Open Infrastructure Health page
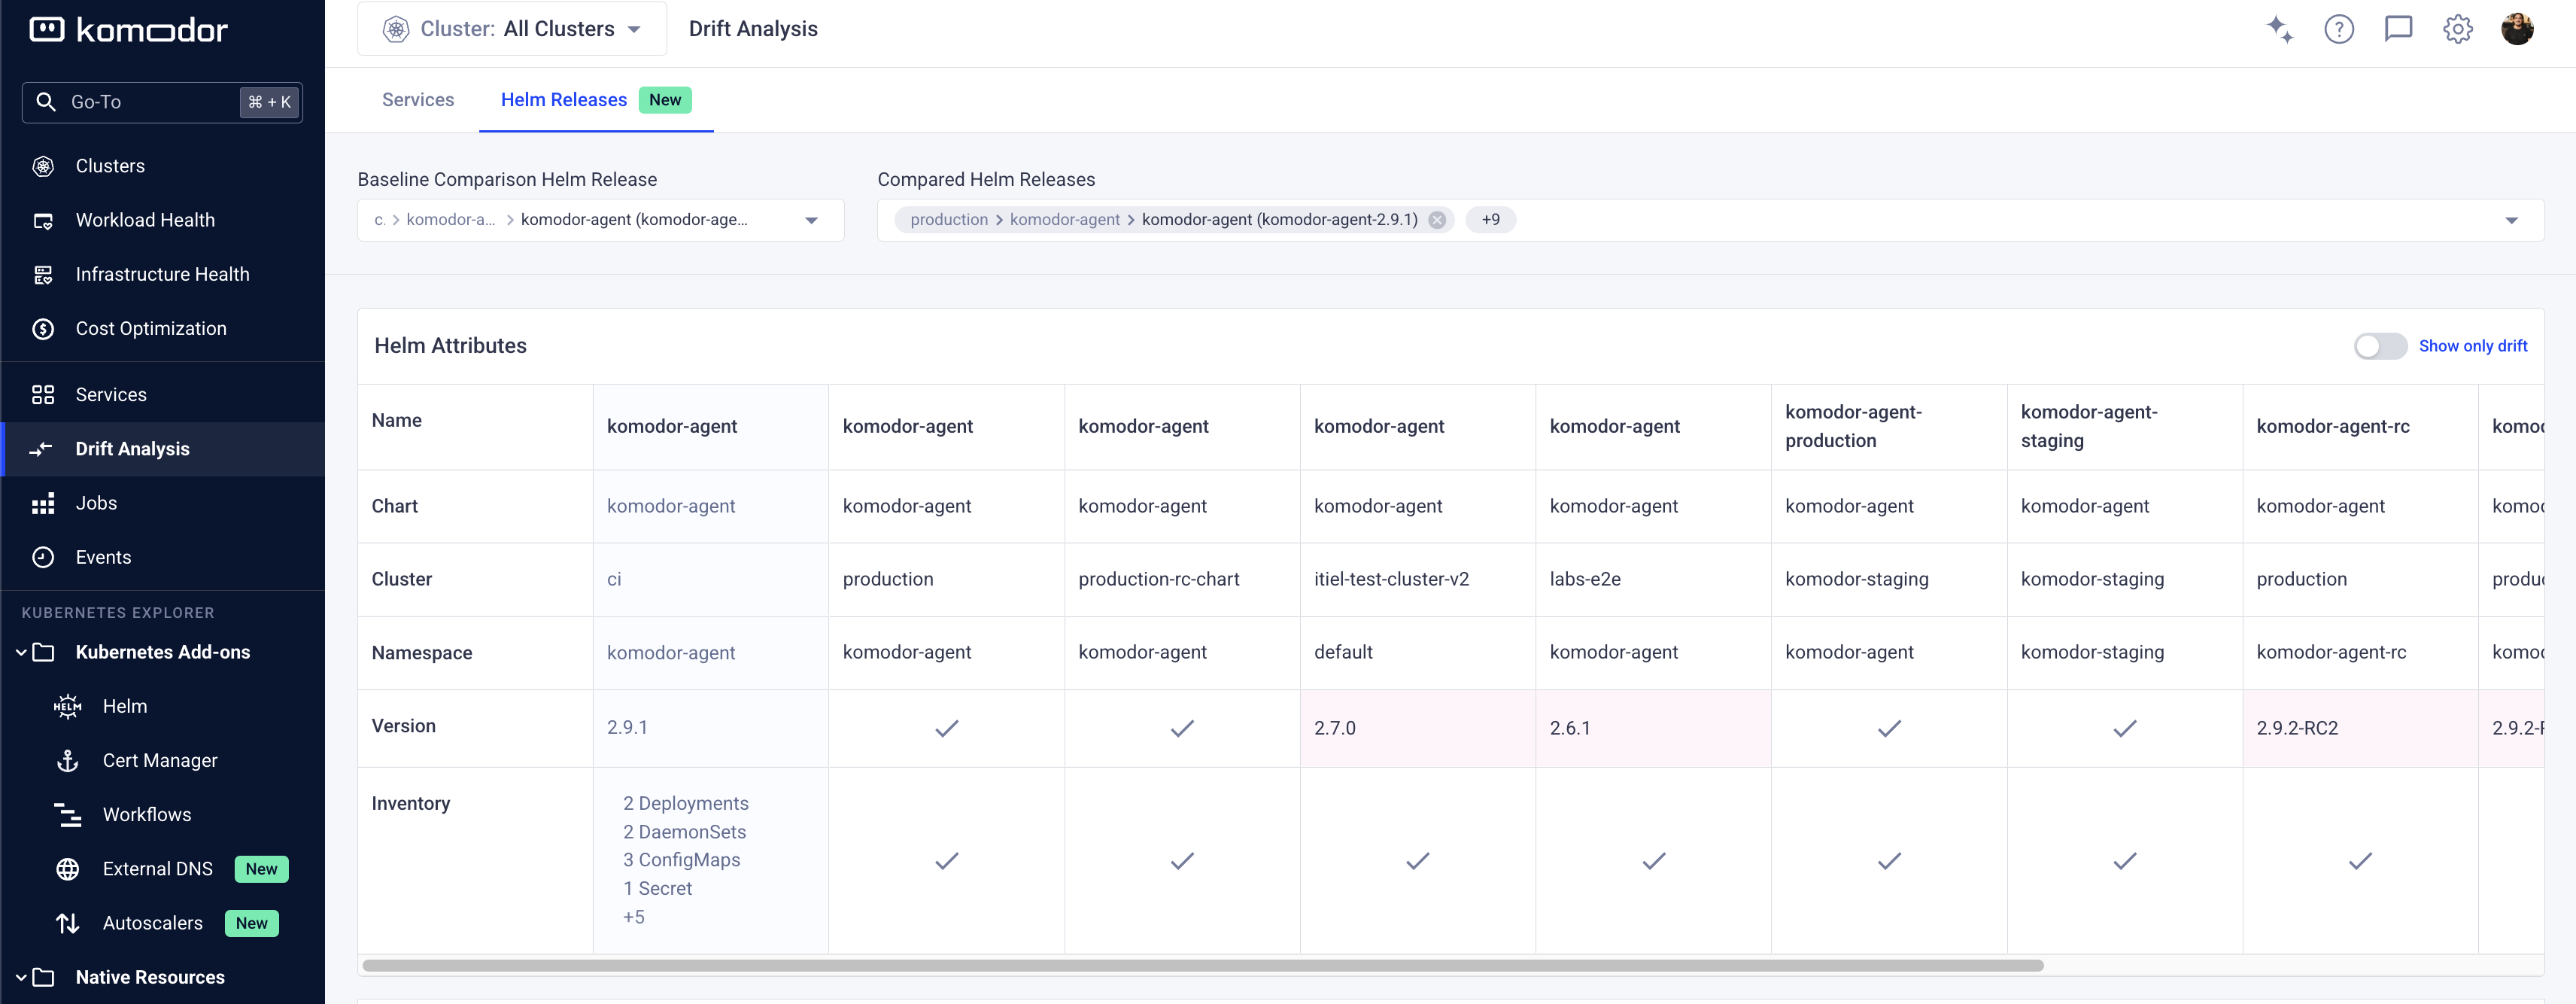This screenshot has height=1004, width=2576. tap(162, 275)
